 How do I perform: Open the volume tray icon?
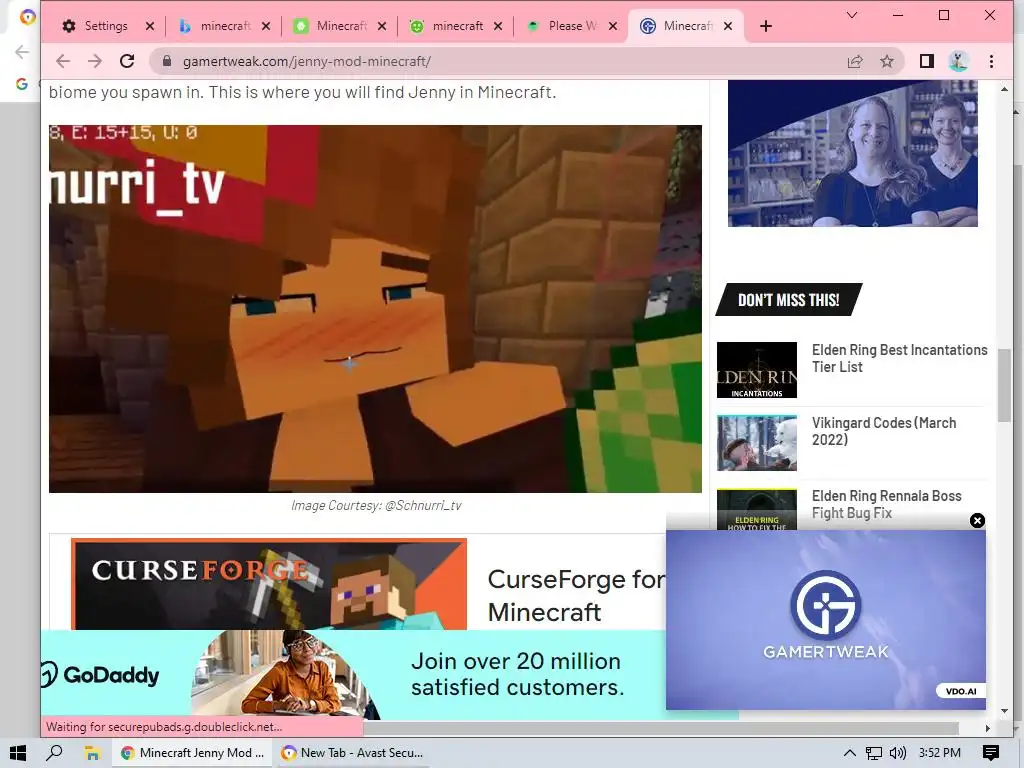point(898,753)
